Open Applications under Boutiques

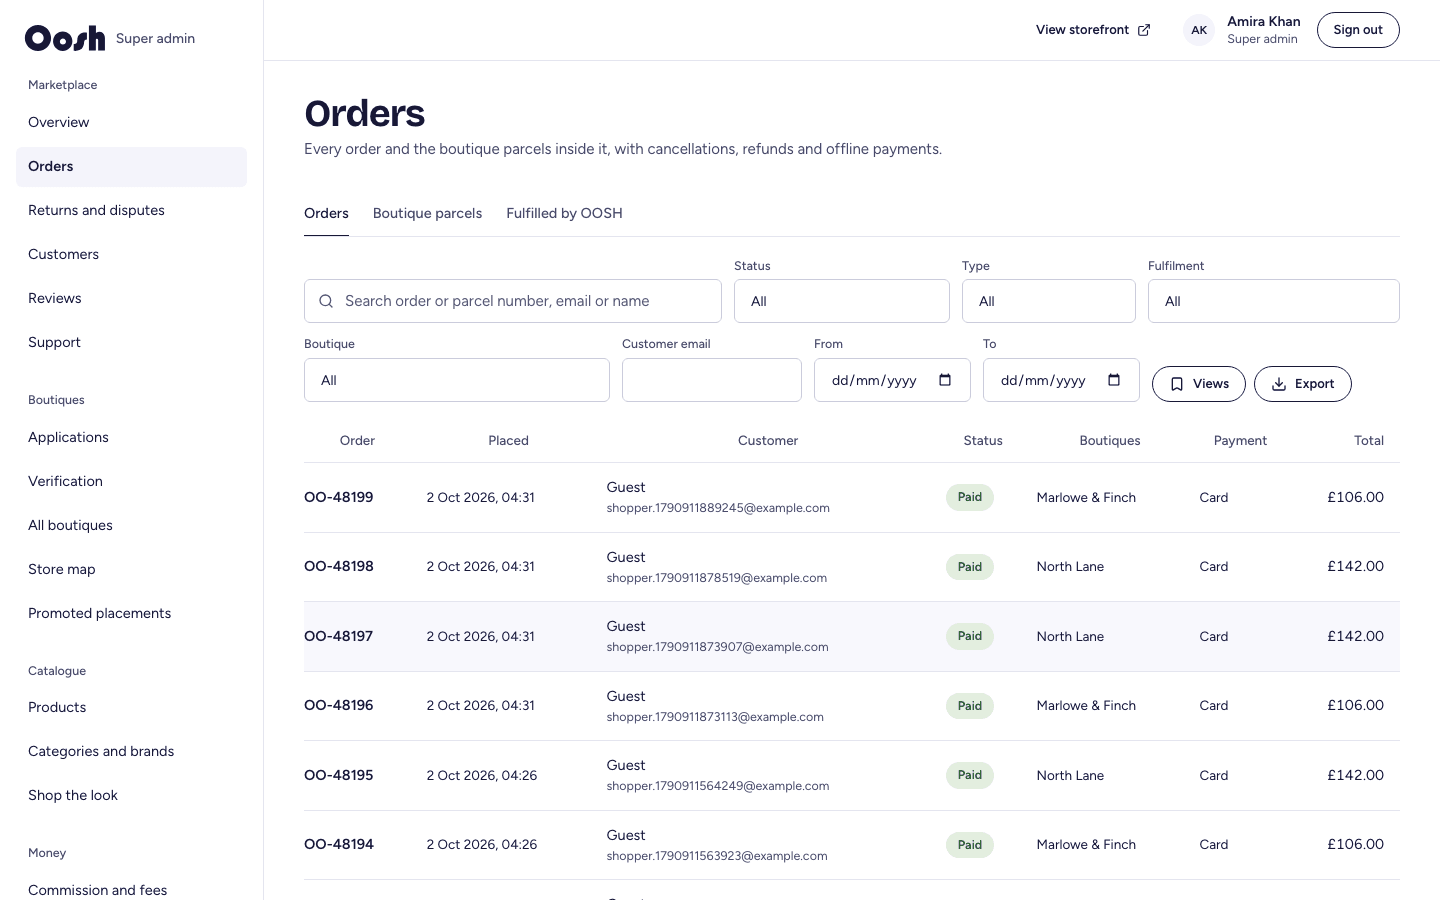tap(131, 438)
